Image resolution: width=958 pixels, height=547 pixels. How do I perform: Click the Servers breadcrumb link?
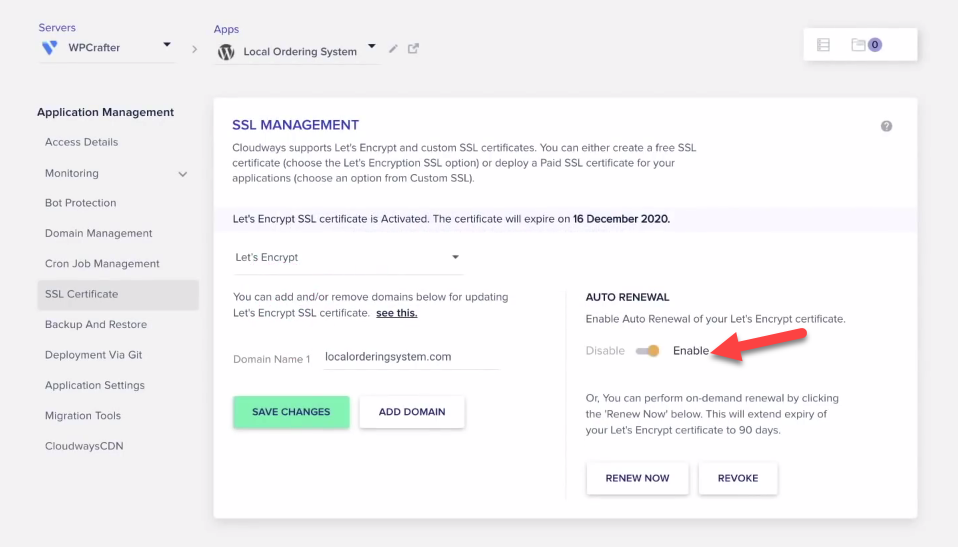(57, 28)
